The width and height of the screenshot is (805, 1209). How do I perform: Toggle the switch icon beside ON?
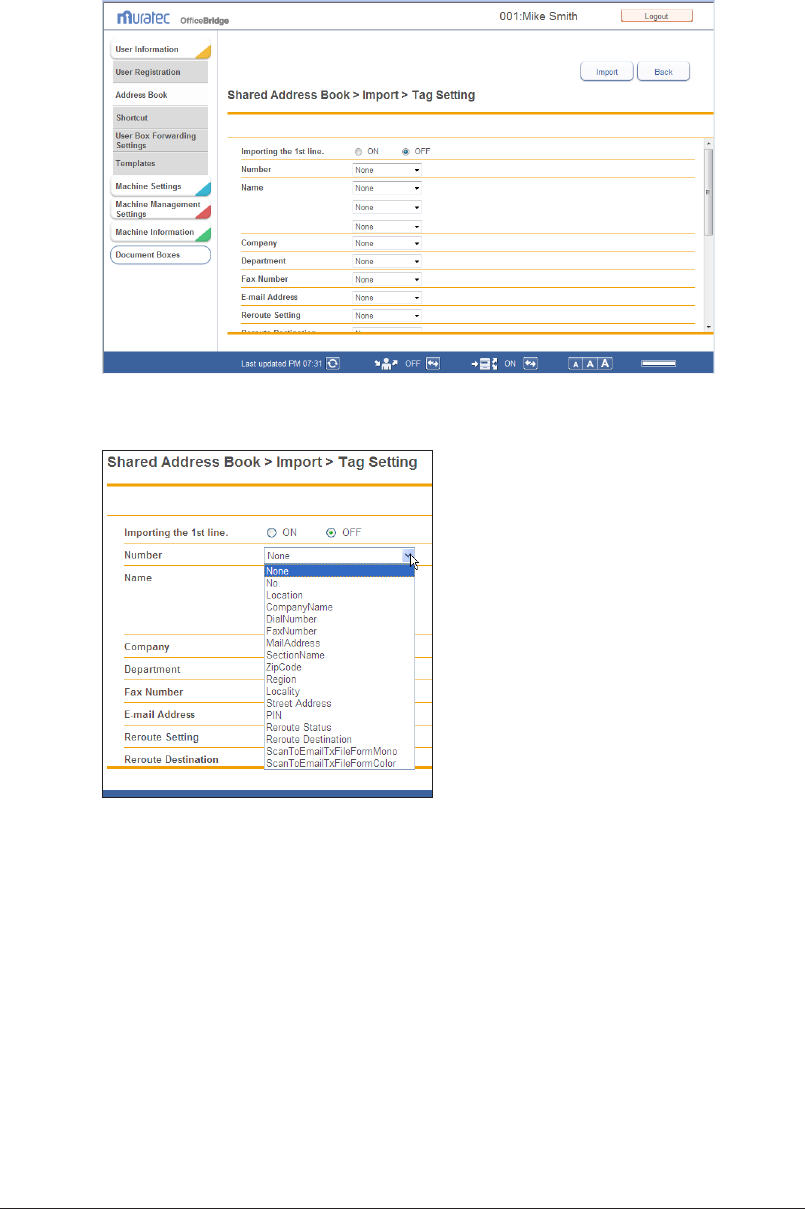(531, 364)
